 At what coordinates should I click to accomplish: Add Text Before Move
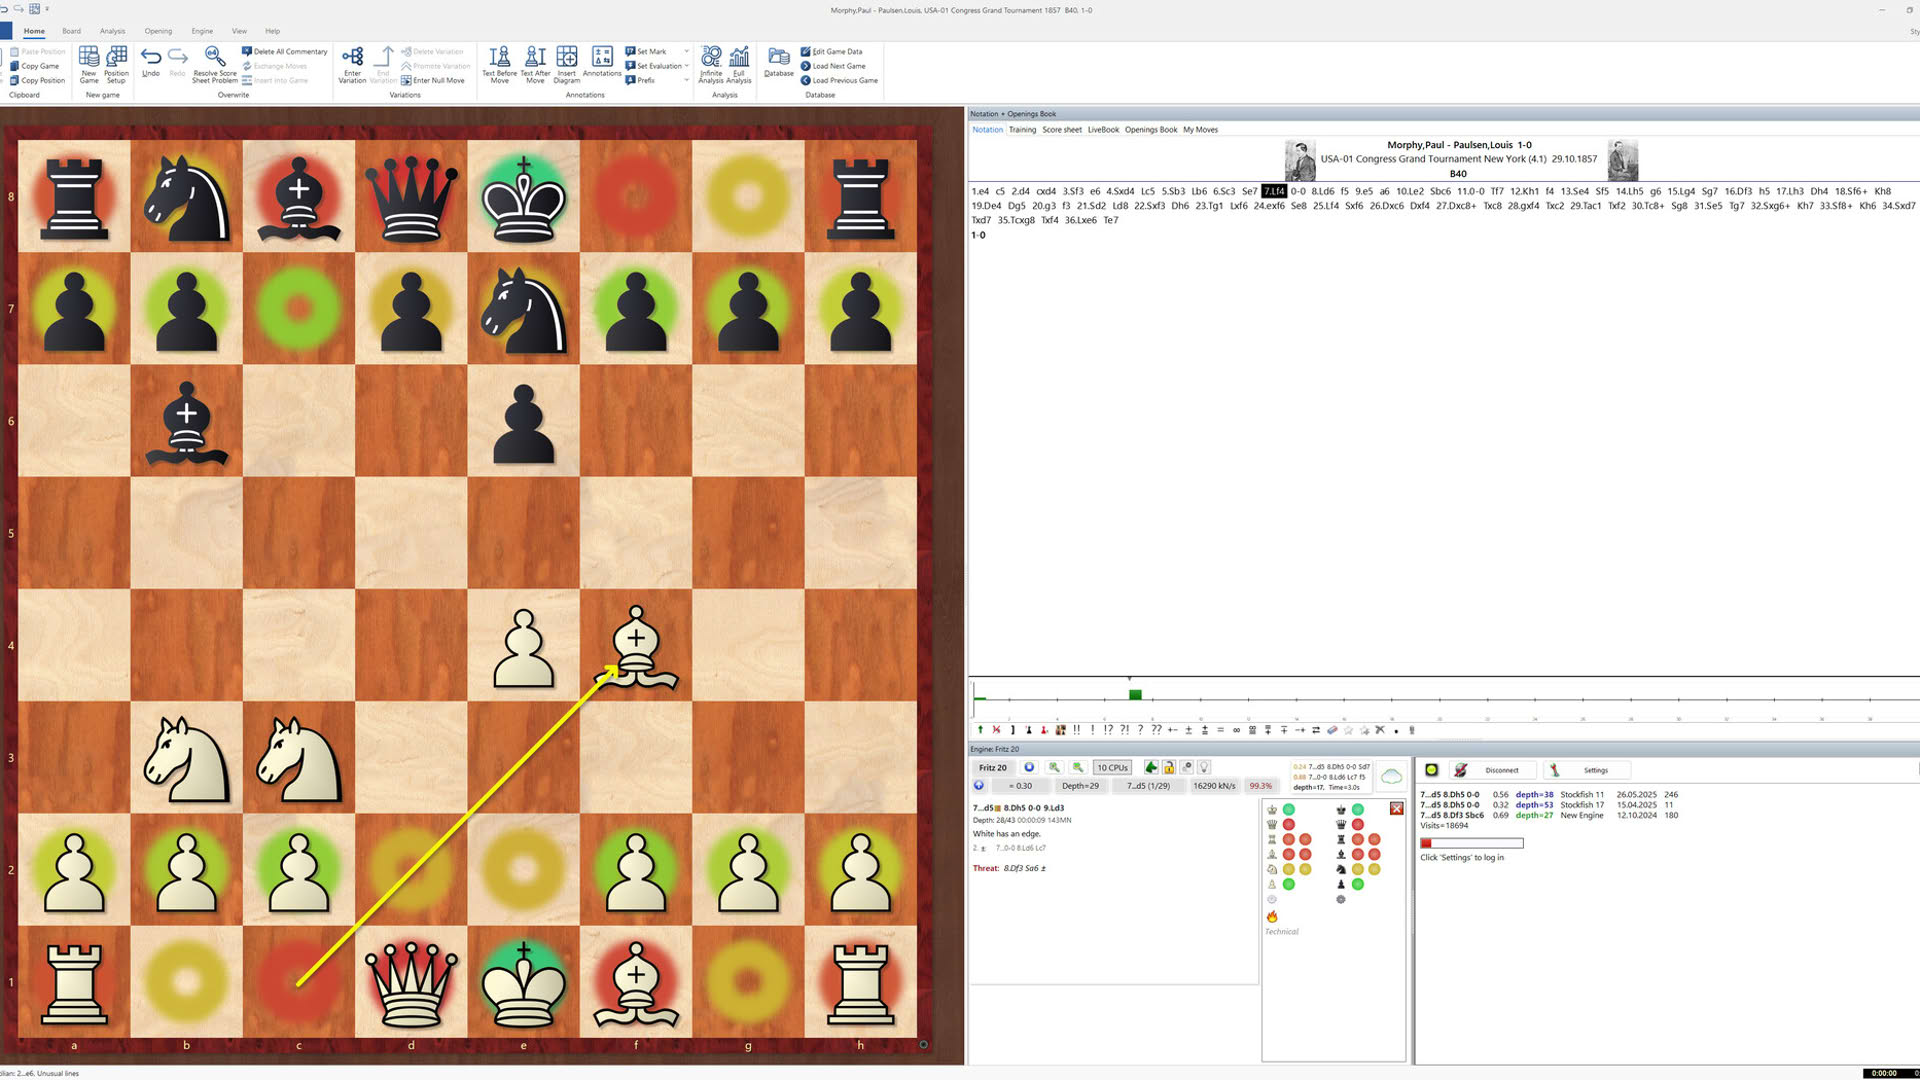(499, 65)
